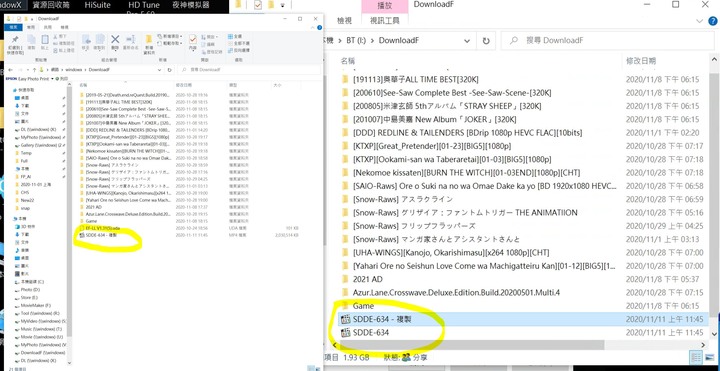Click refresh button in right window address bar
720x371 pixels.
click(486, 40)
